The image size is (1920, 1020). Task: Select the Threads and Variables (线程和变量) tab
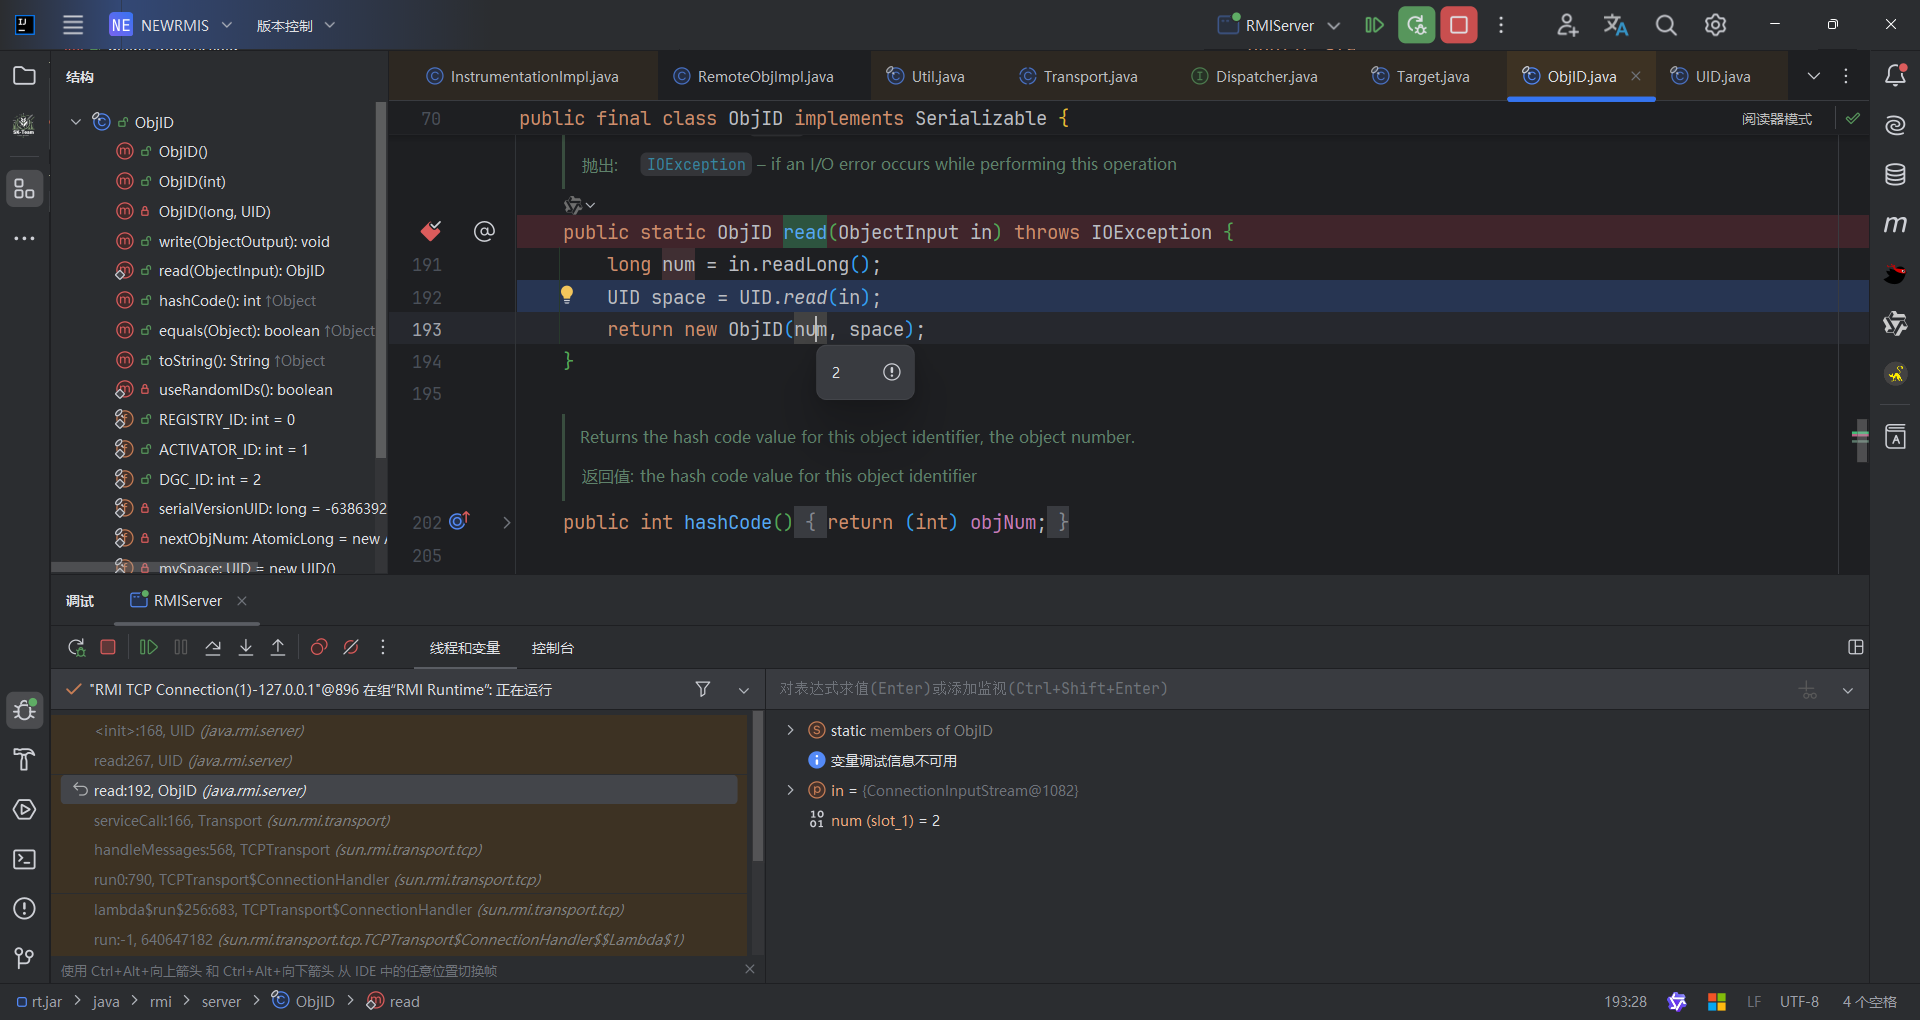[x=465, y=648]
